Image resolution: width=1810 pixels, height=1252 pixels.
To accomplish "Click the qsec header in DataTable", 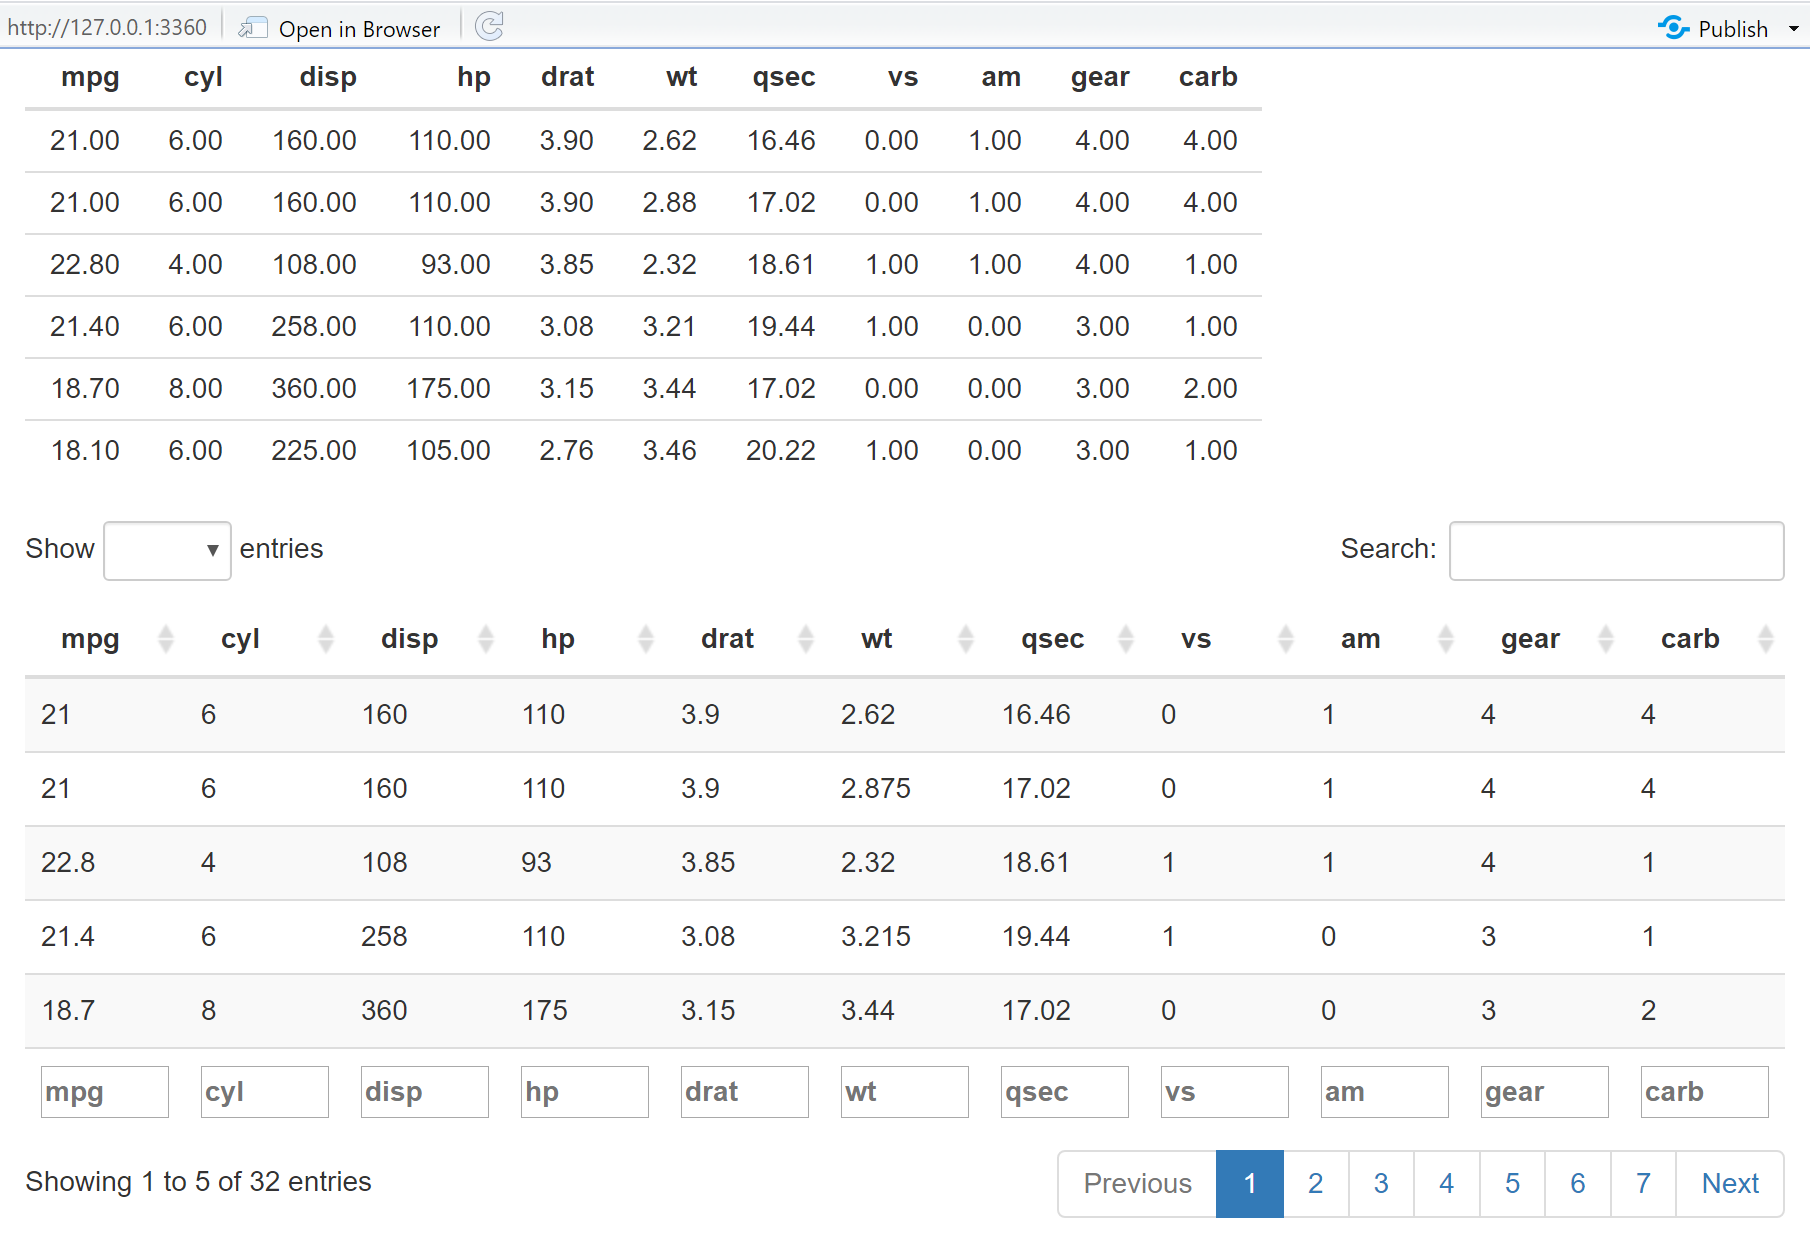I will (1052, 639).
